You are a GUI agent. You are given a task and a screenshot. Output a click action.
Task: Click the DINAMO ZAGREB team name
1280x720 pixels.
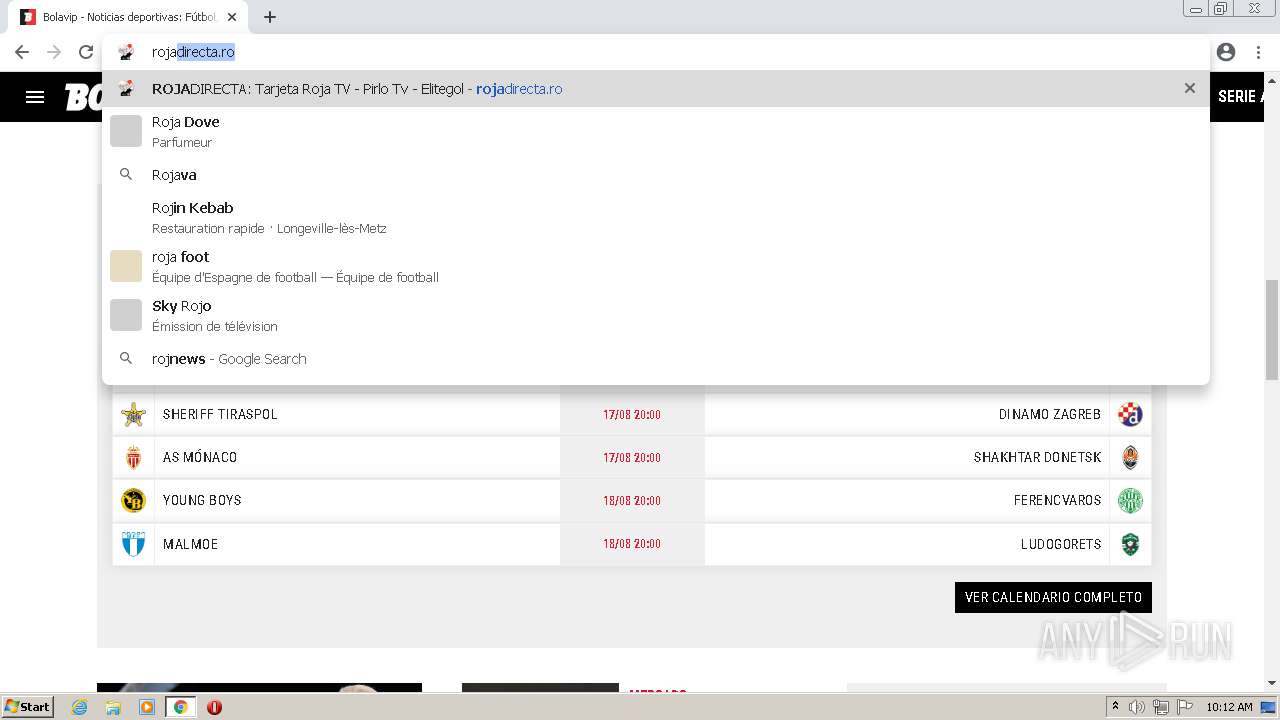point(1050,414)
